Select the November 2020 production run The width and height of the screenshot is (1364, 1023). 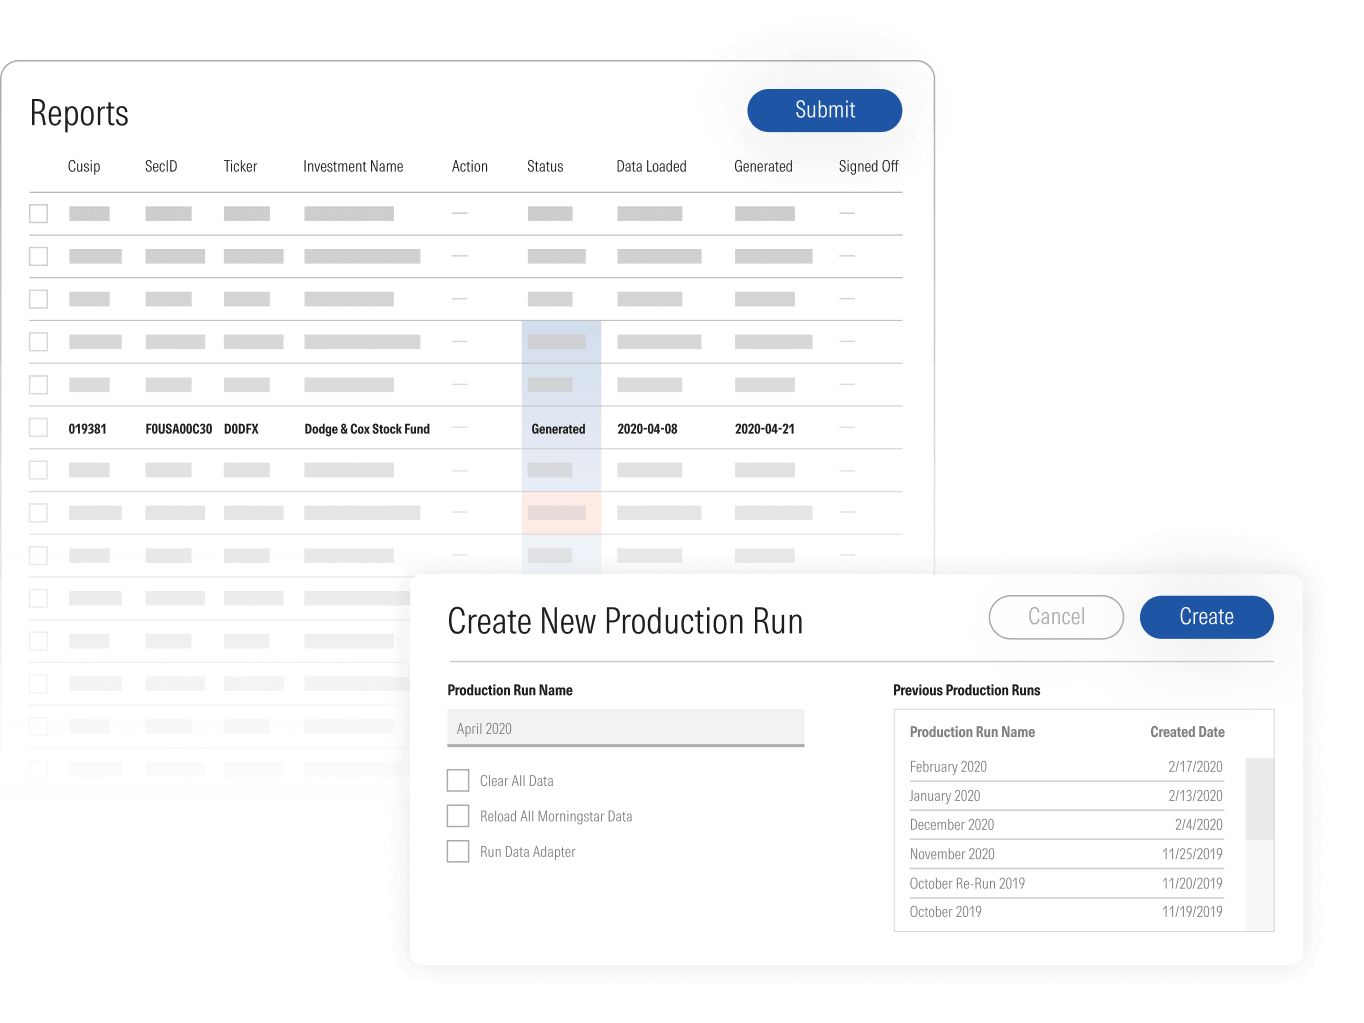(1066, 854)
